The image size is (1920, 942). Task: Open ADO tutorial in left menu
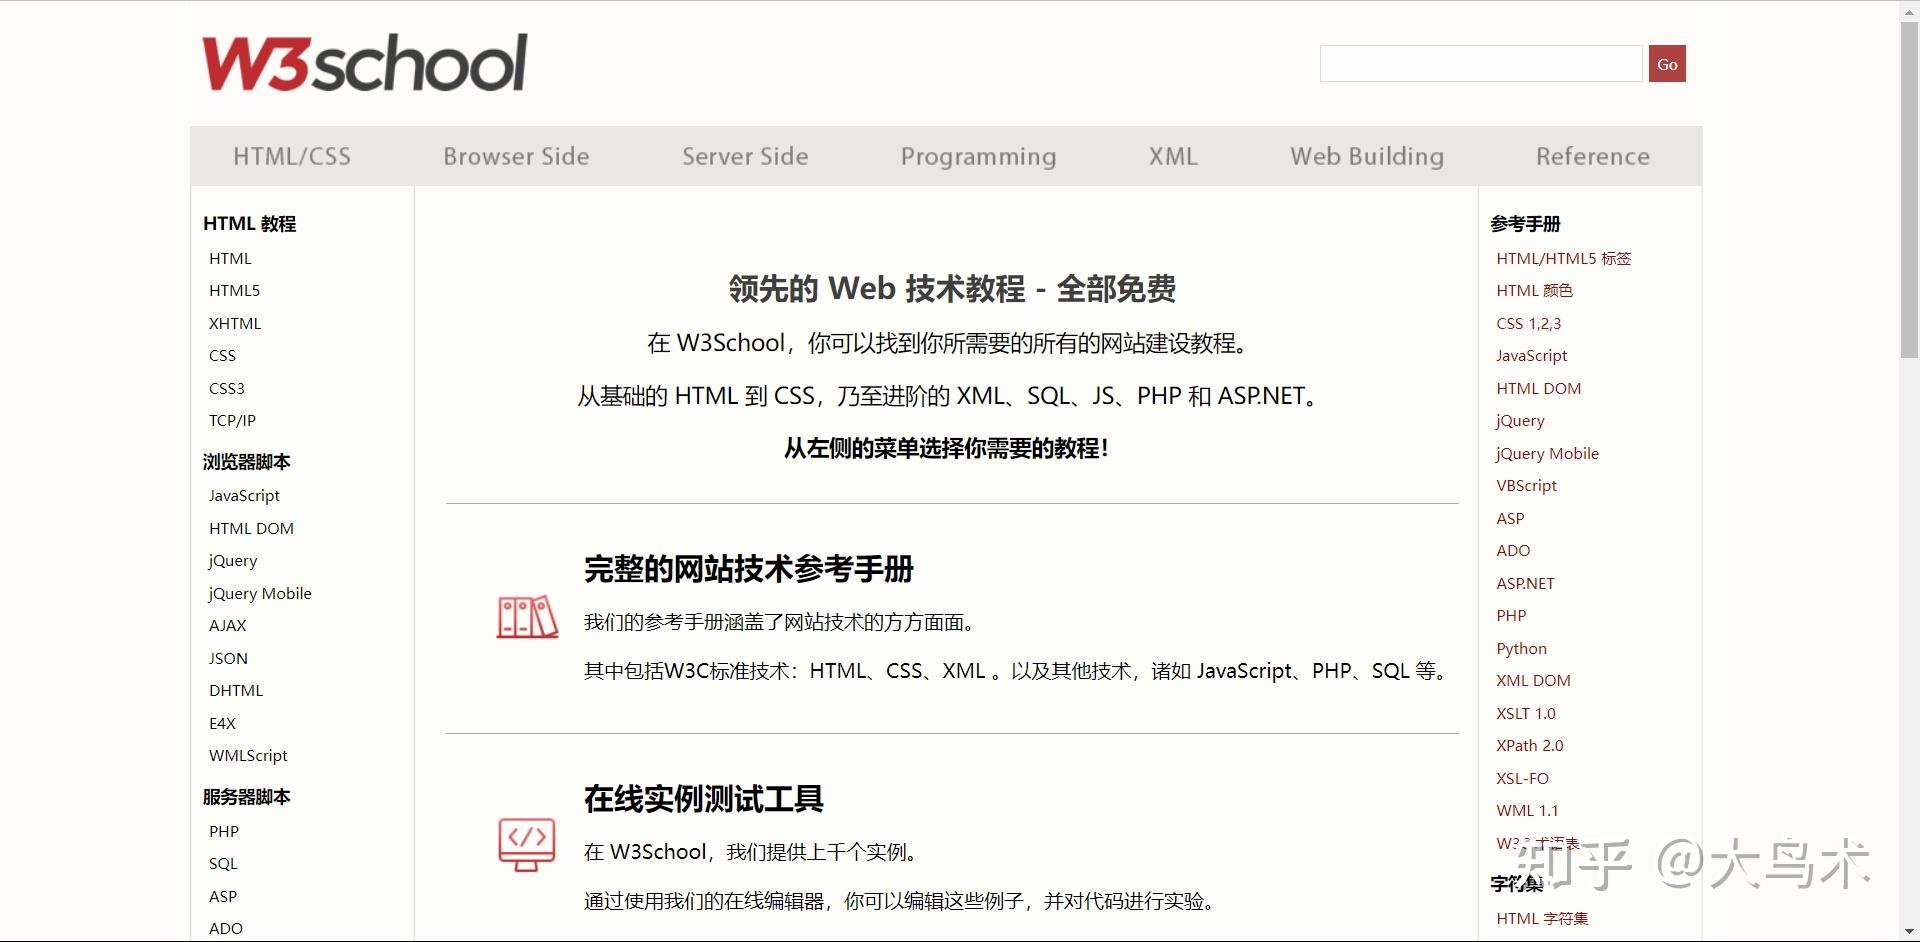(226, 928)
